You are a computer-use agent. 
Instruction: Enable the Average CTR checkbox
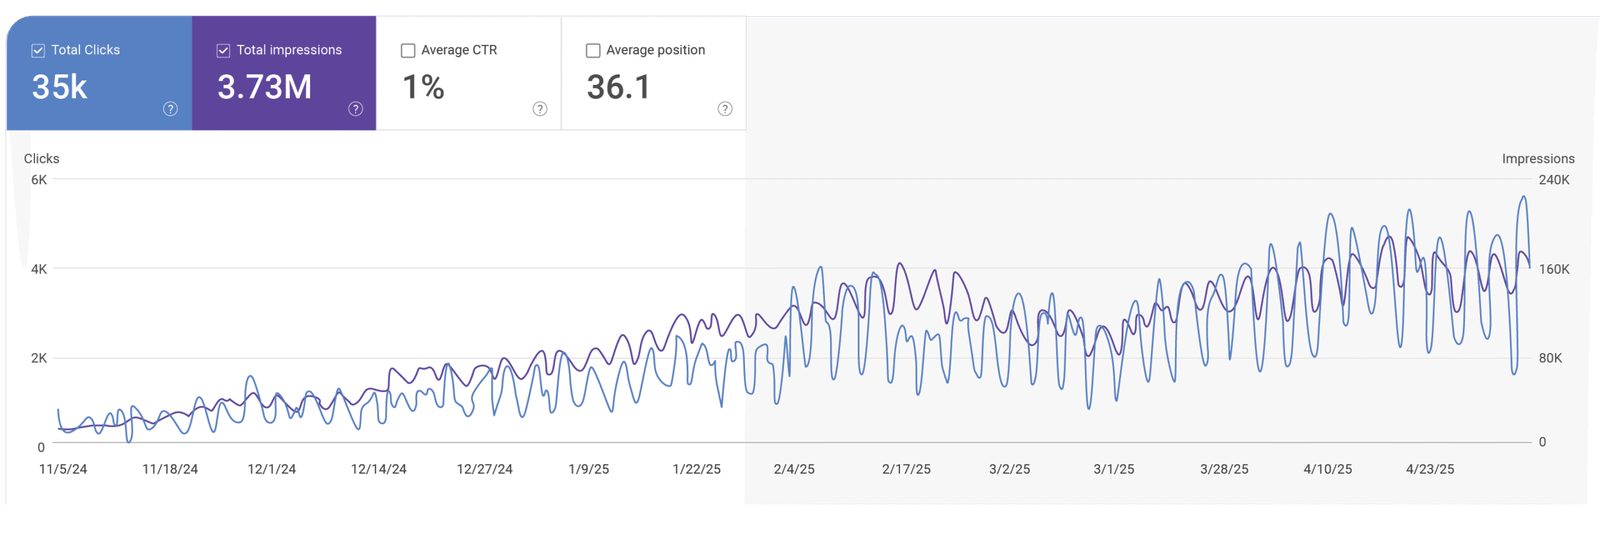click(x=408, y=50)
